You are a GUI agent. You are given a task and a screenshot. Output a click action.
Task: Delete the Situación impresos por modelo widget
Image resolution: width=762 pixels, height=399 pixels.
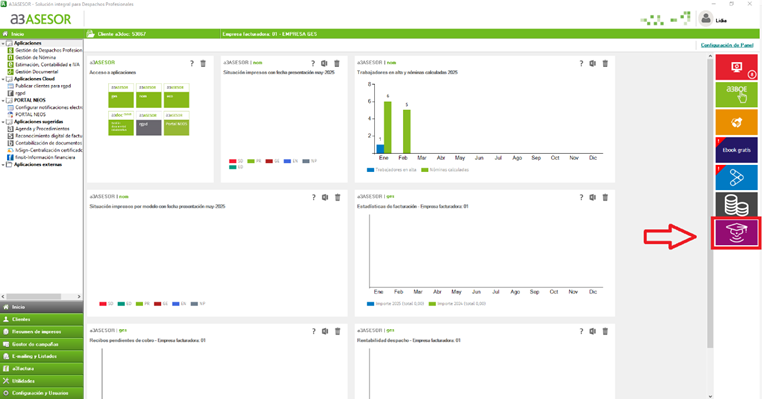337,197
